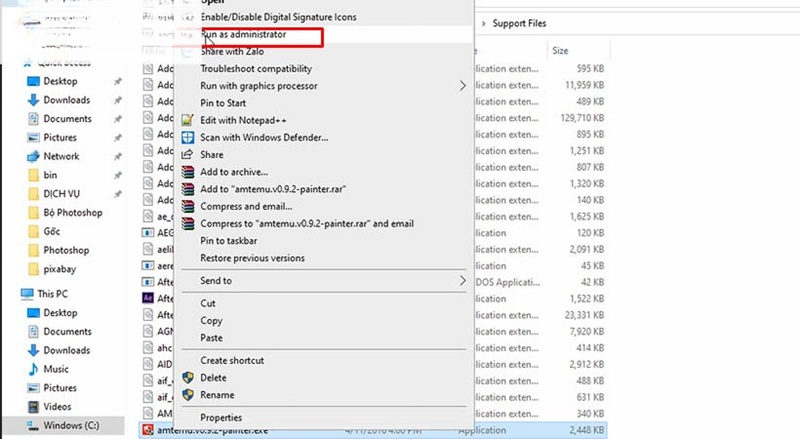Screen dimensions: 800x439
Task: Click WinRAR icon beside Compress and email
Action: (x=188, y=206)
